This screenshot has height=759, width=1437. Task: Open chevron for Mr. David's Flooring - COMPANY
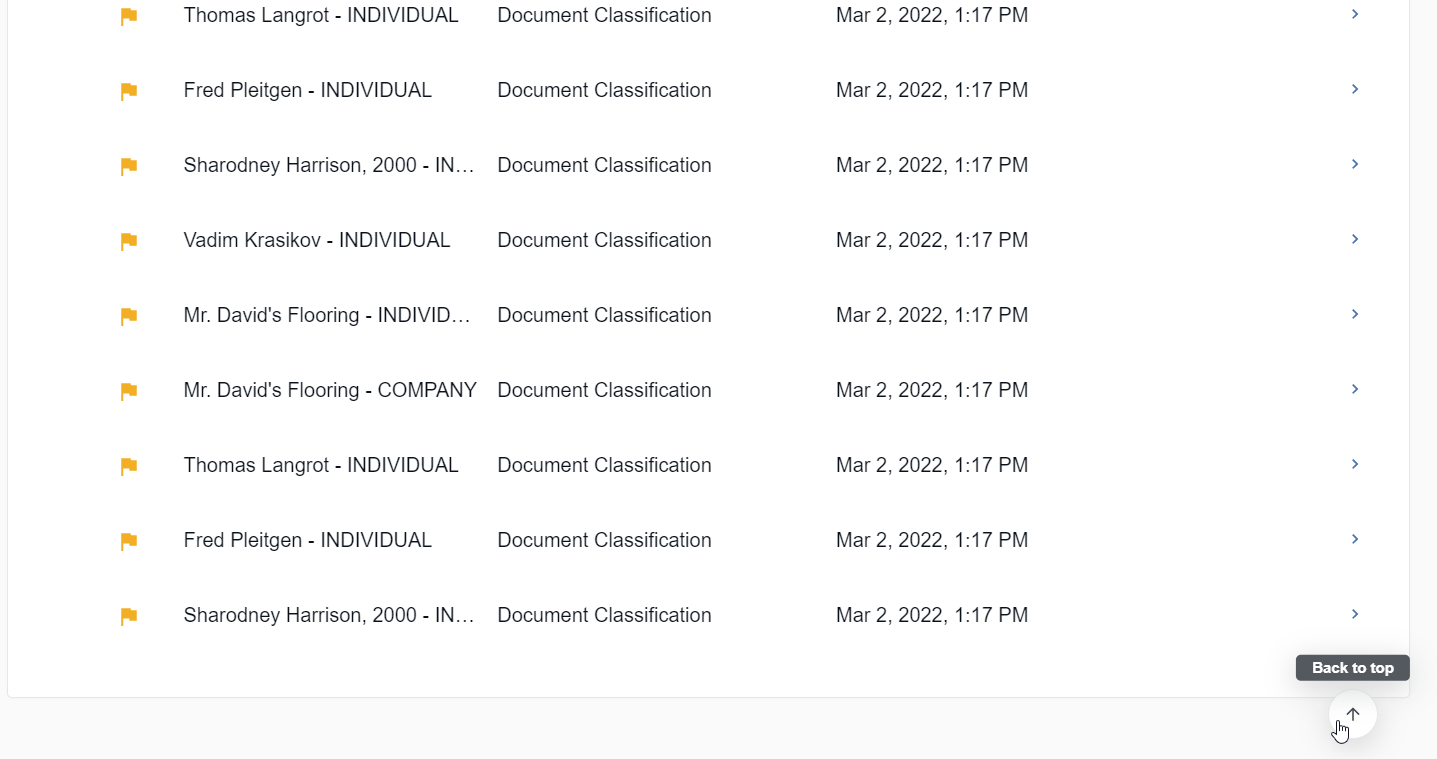(1355, 389)
